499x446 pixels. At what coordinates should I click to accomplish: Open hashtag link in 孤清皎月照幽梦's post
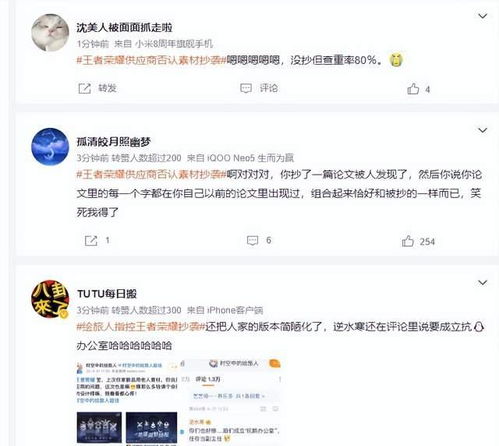point(151,174)
